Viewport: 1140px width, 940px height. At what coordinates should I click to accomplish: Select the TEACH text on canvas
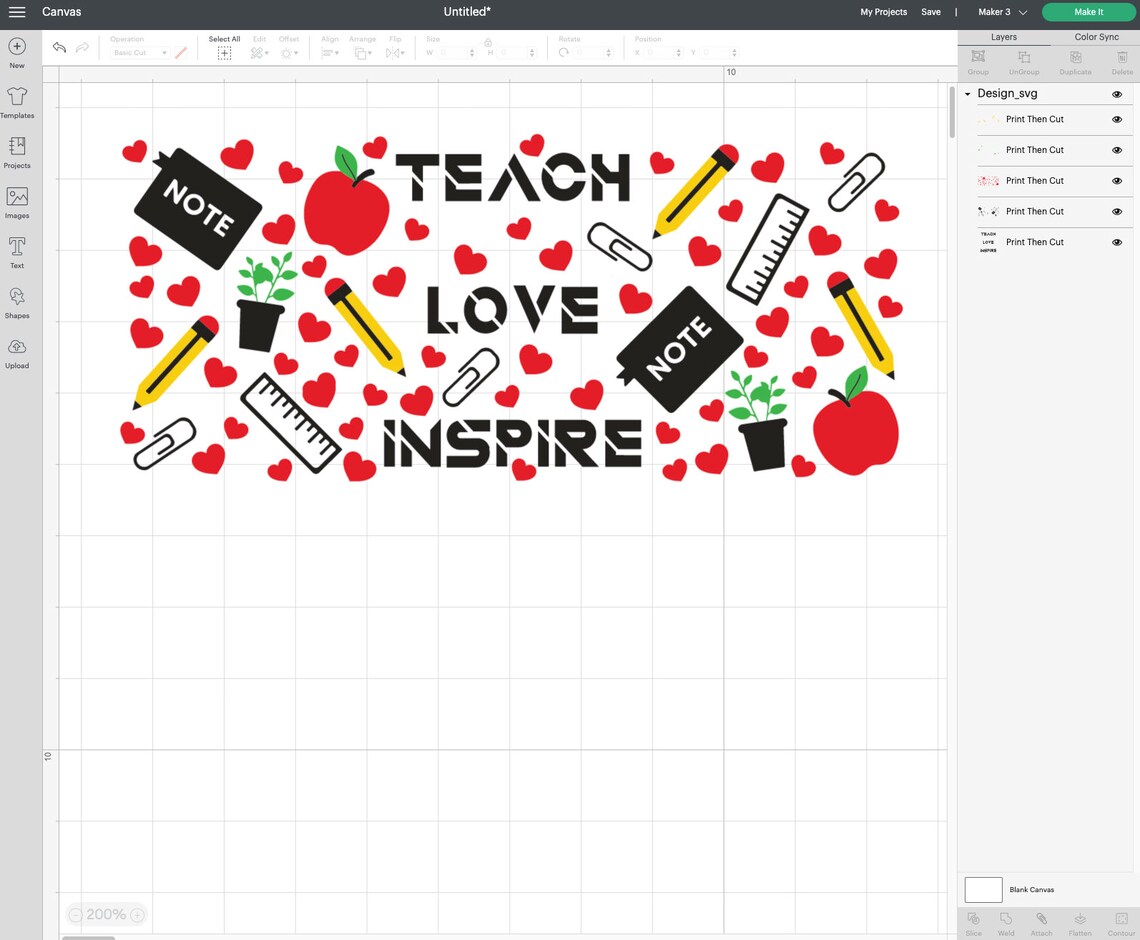(x=513, y=177)
